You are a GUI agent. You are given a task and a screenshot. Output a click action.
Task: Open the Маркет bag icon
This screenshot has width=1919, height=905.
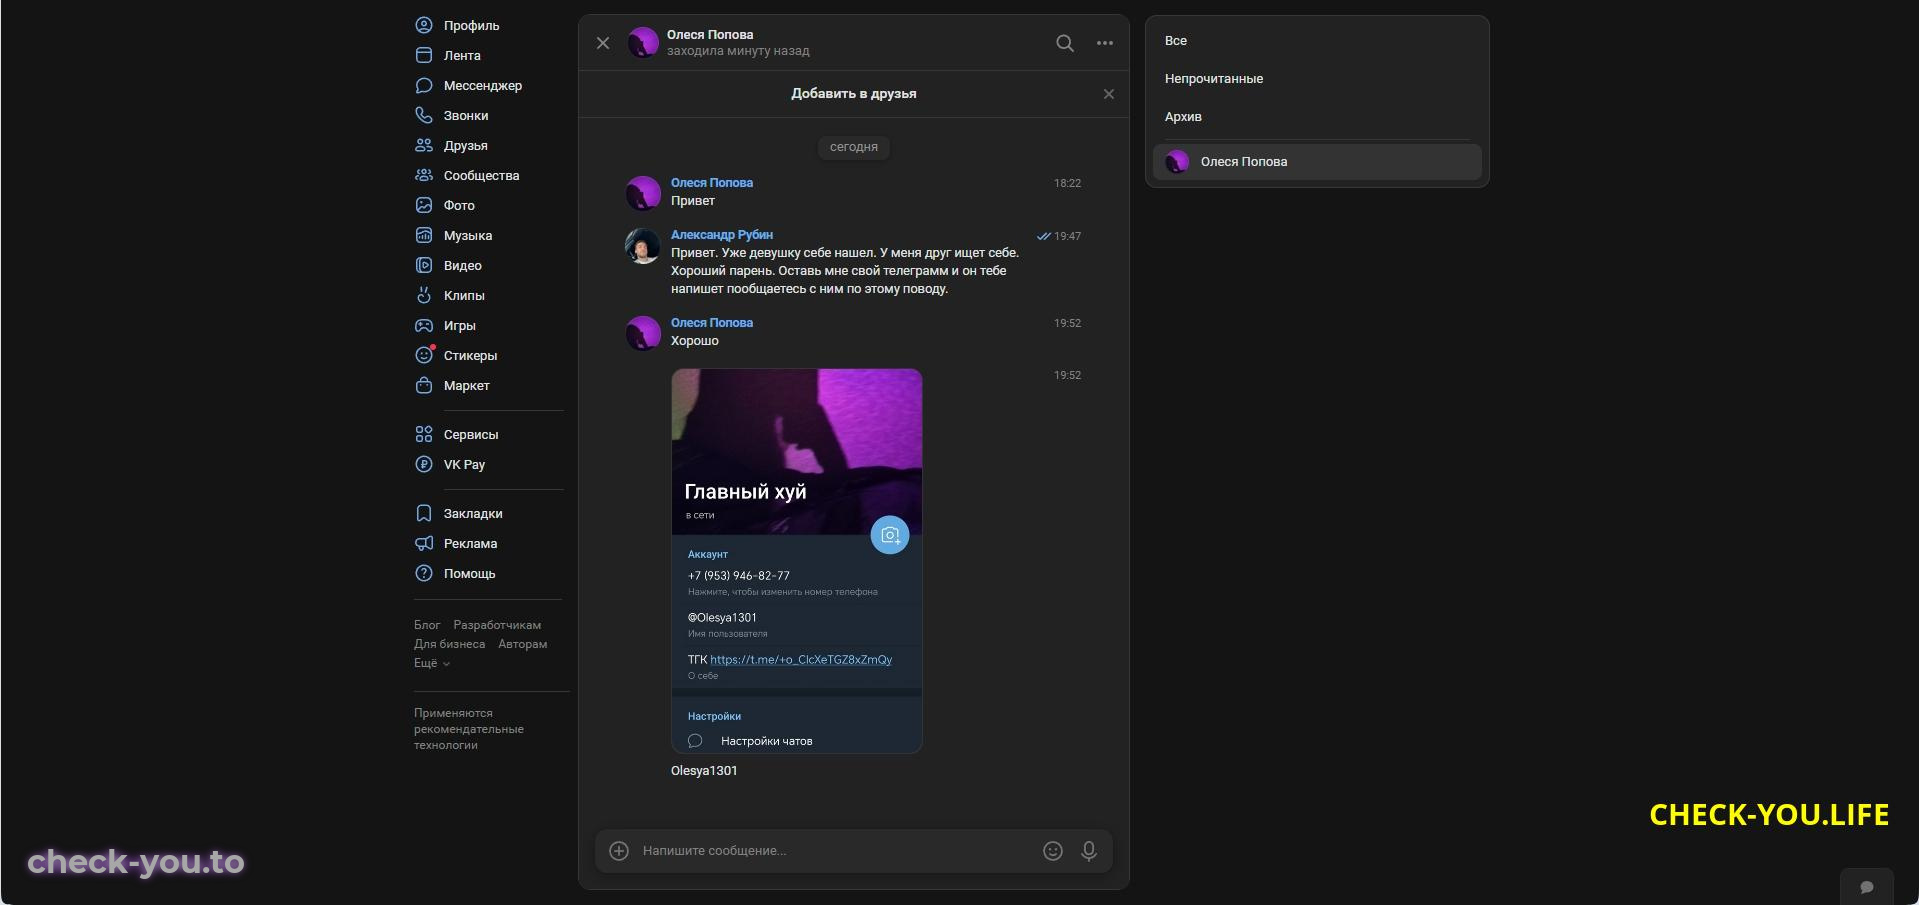[x=424, y=385]
